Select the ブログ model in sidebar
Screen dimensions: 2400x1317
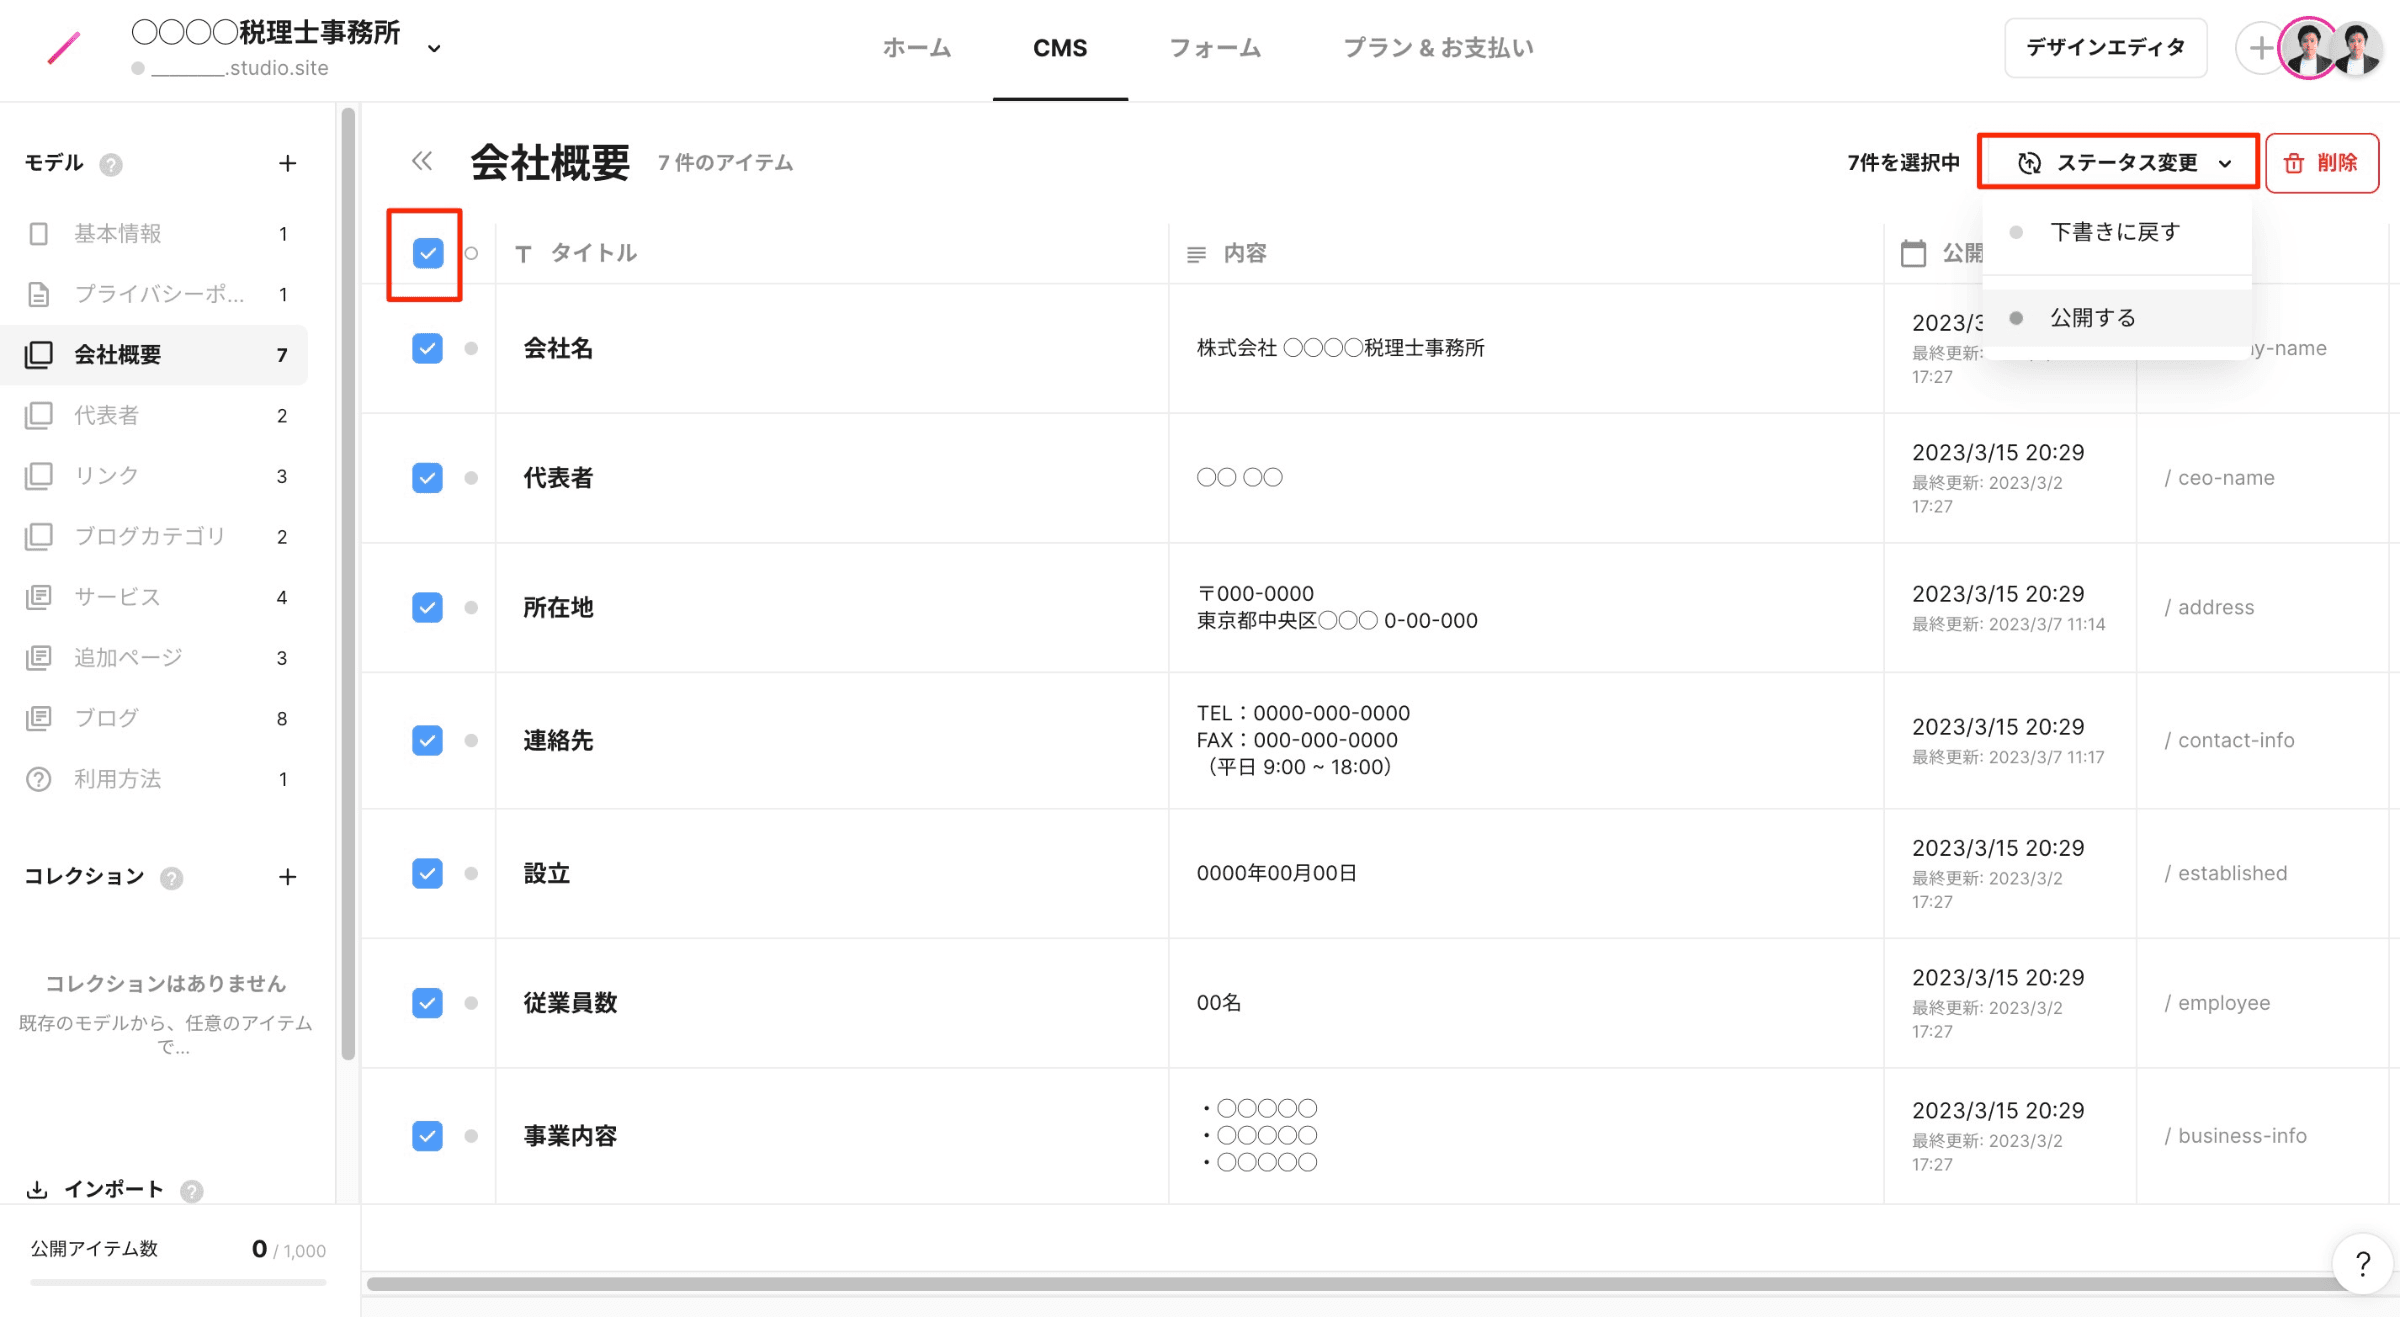coord(106,718)
